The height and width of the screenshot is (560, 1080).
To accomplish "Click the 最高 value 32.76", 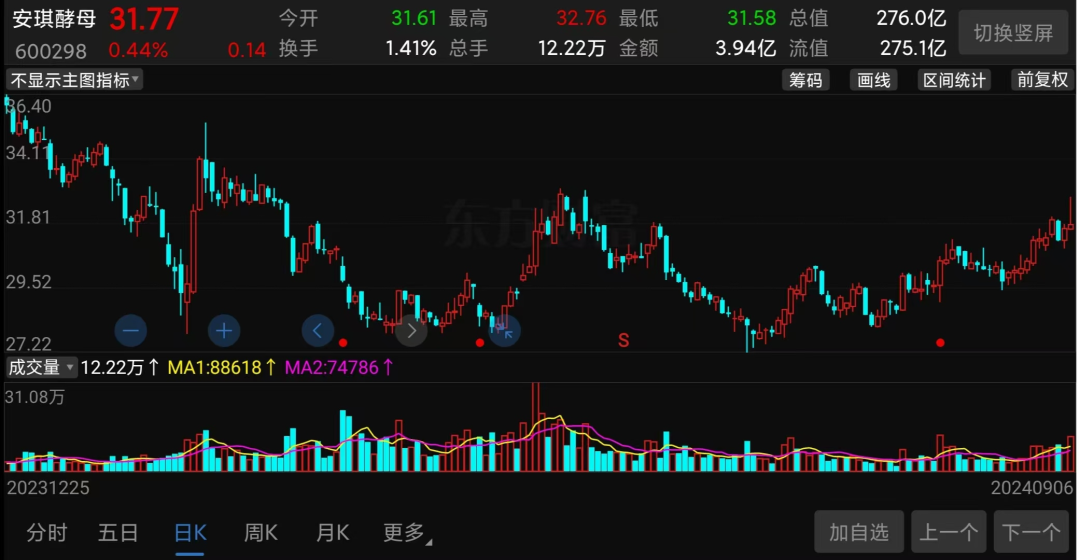I will click(581, 18).
